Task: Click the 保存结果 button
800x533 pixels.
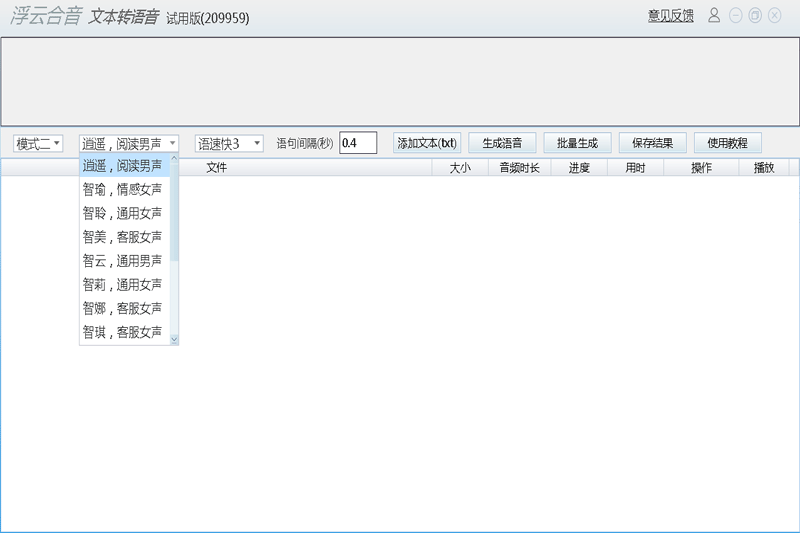Action: 653,143
